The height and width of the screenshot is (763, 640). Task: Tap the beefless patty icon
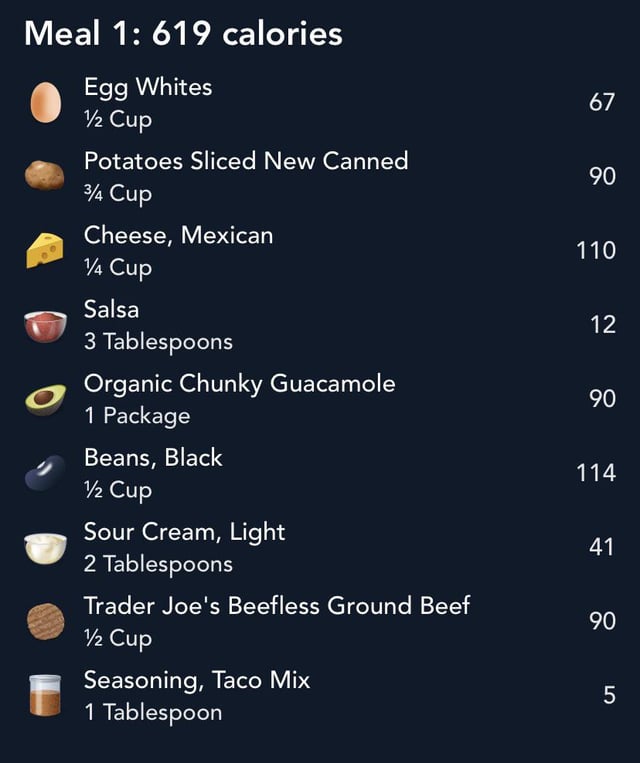pos(46,621)
